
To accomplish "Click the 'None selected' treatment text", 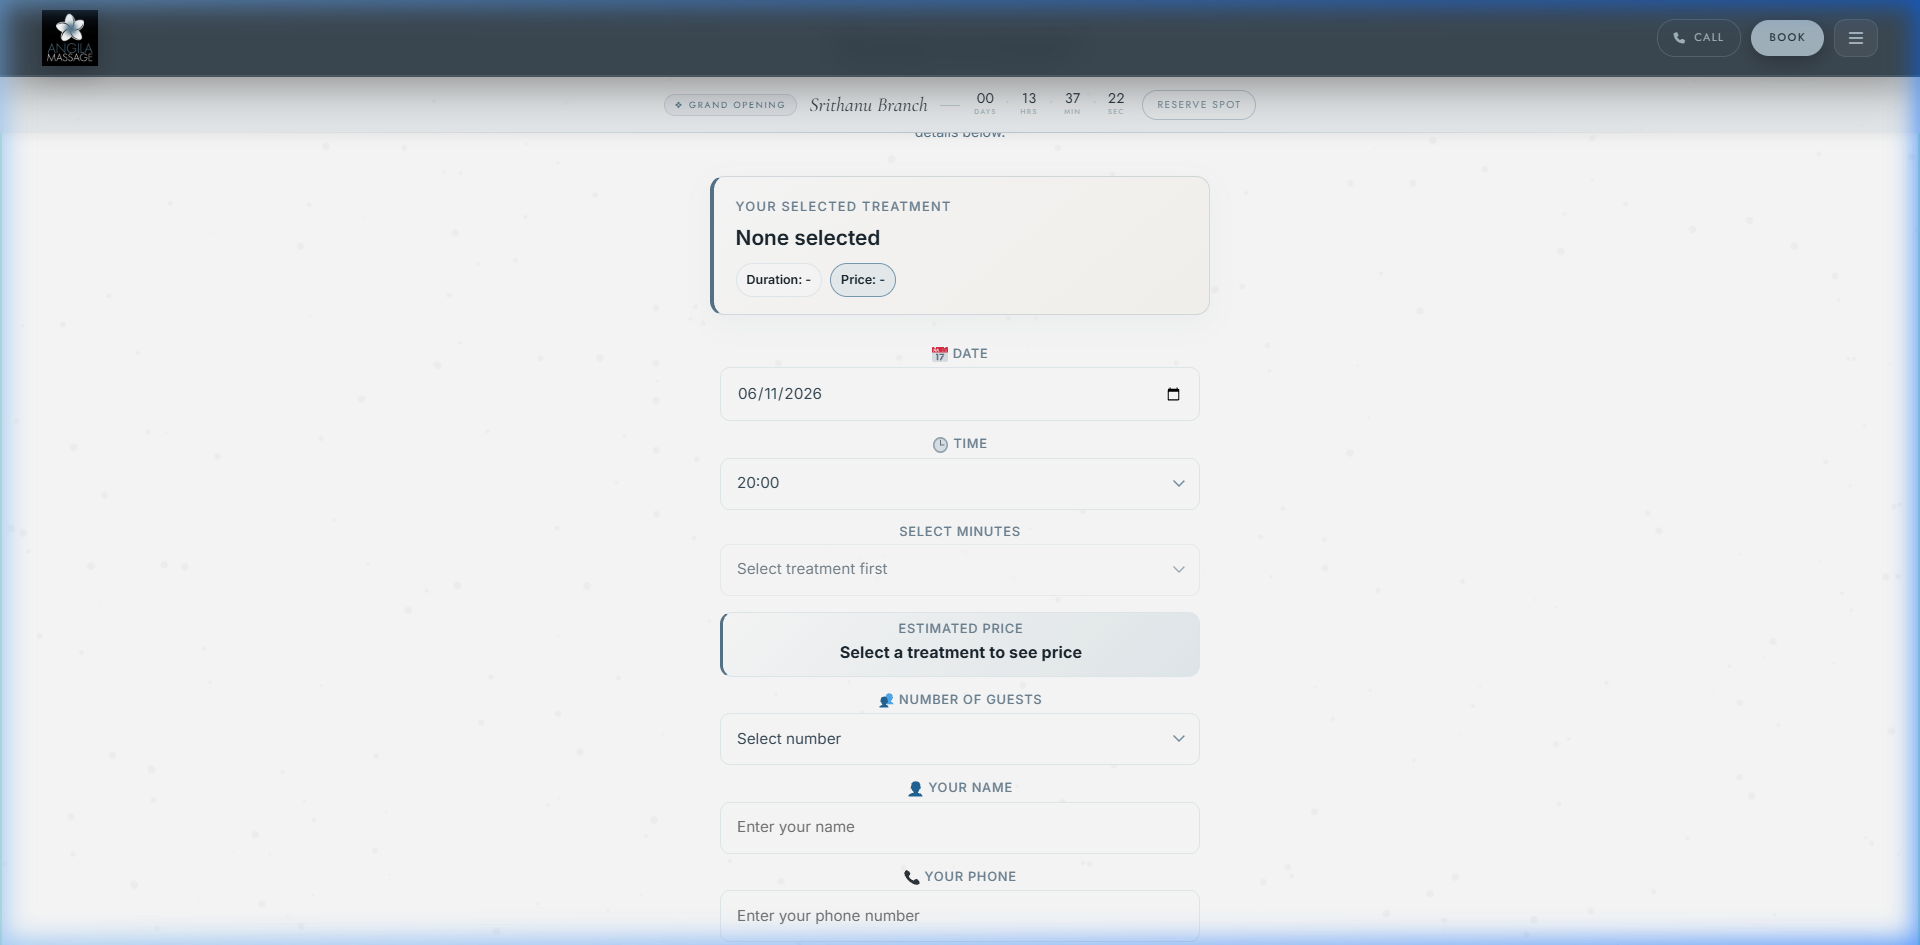I will [x=807, y=238].
